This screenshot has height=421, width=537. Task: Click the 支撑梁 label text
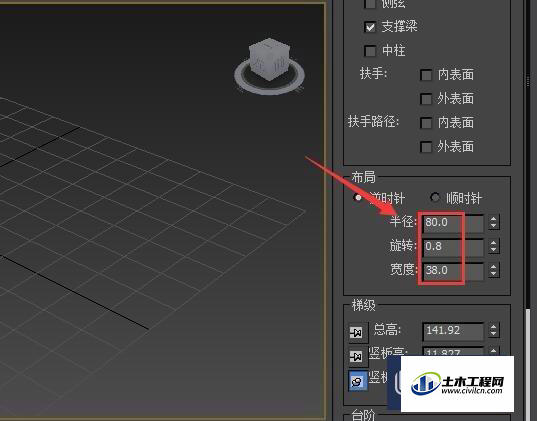point(399,26)
